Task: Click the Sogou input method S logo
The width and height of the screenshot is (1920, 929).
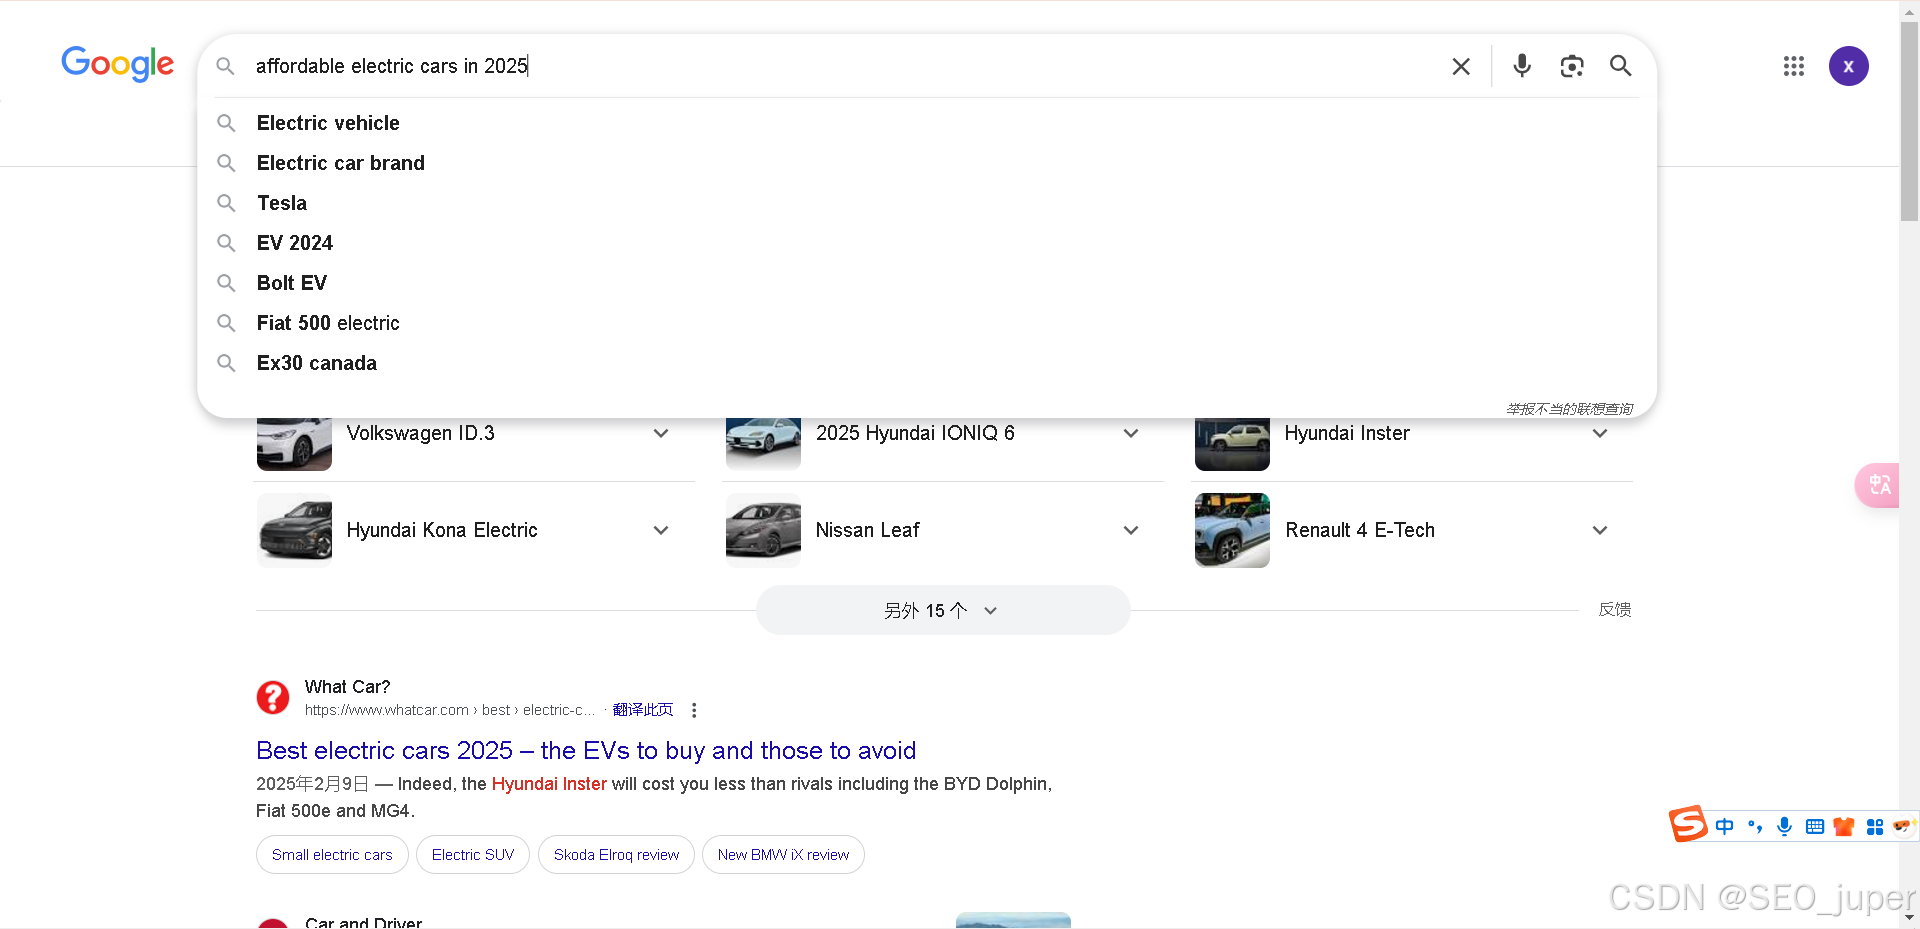Action: [1688, 824]
